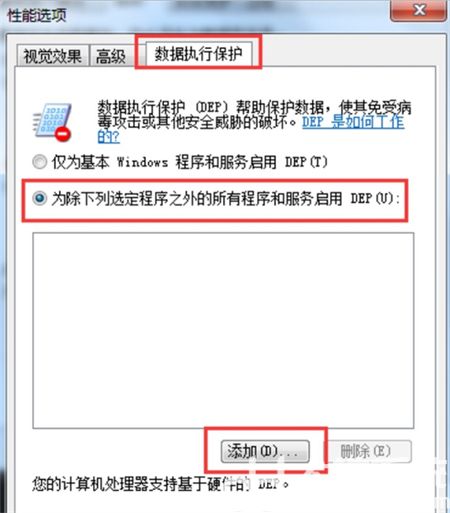Open the DEP 是如何工作 help link
The image size is (450, 513).
coord(353,122)
